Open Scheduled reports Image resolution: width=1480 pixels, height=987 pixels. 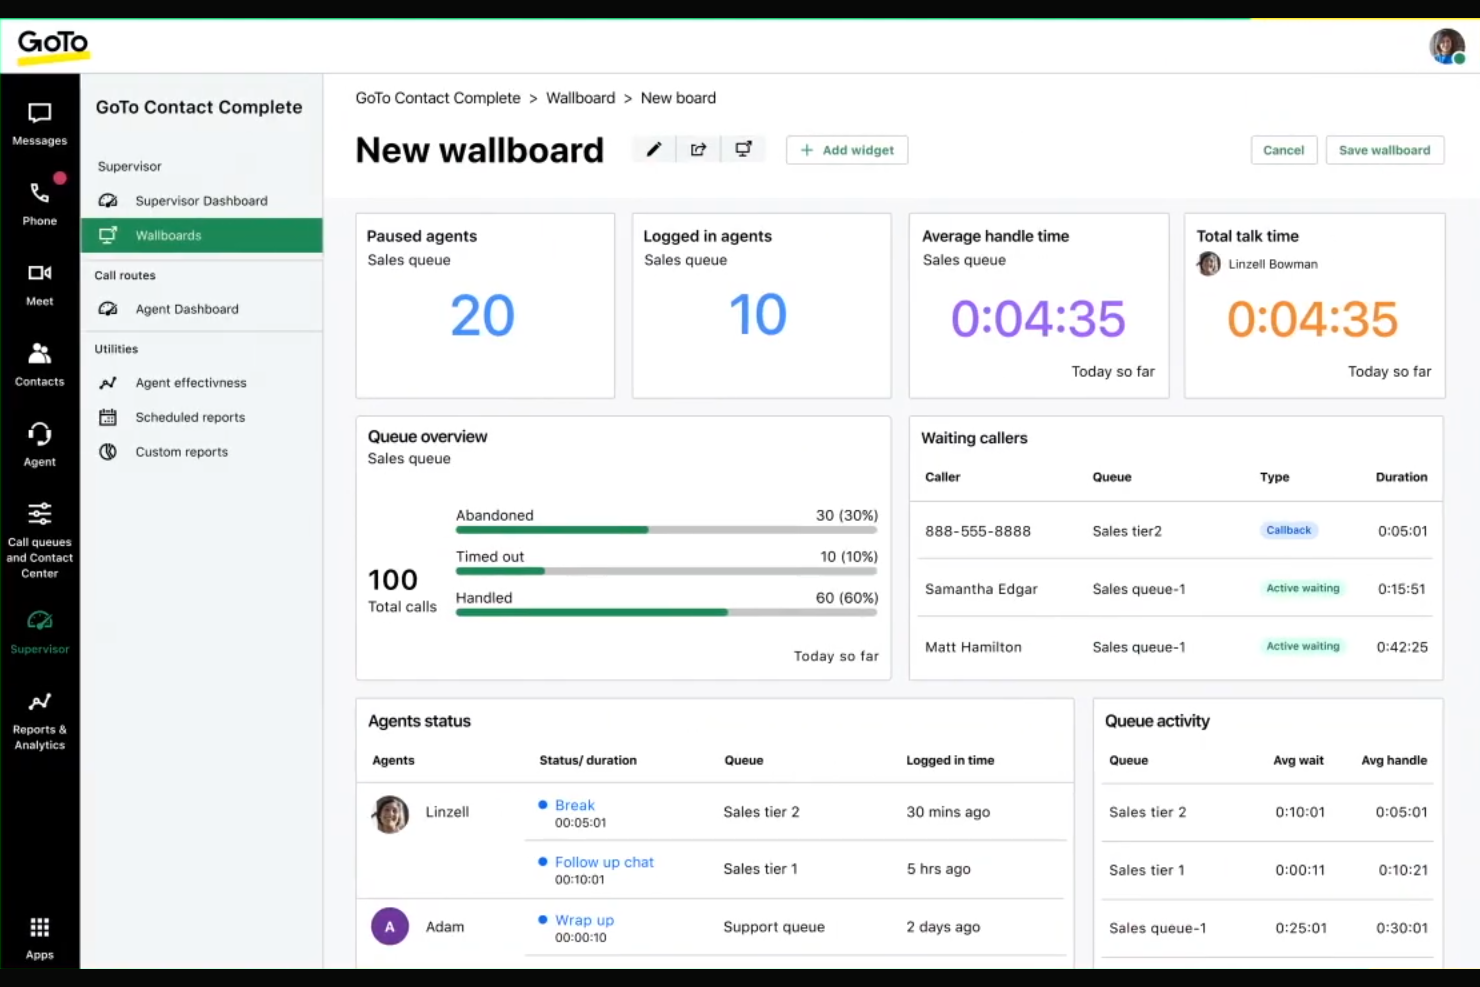[x=202, y=417]
